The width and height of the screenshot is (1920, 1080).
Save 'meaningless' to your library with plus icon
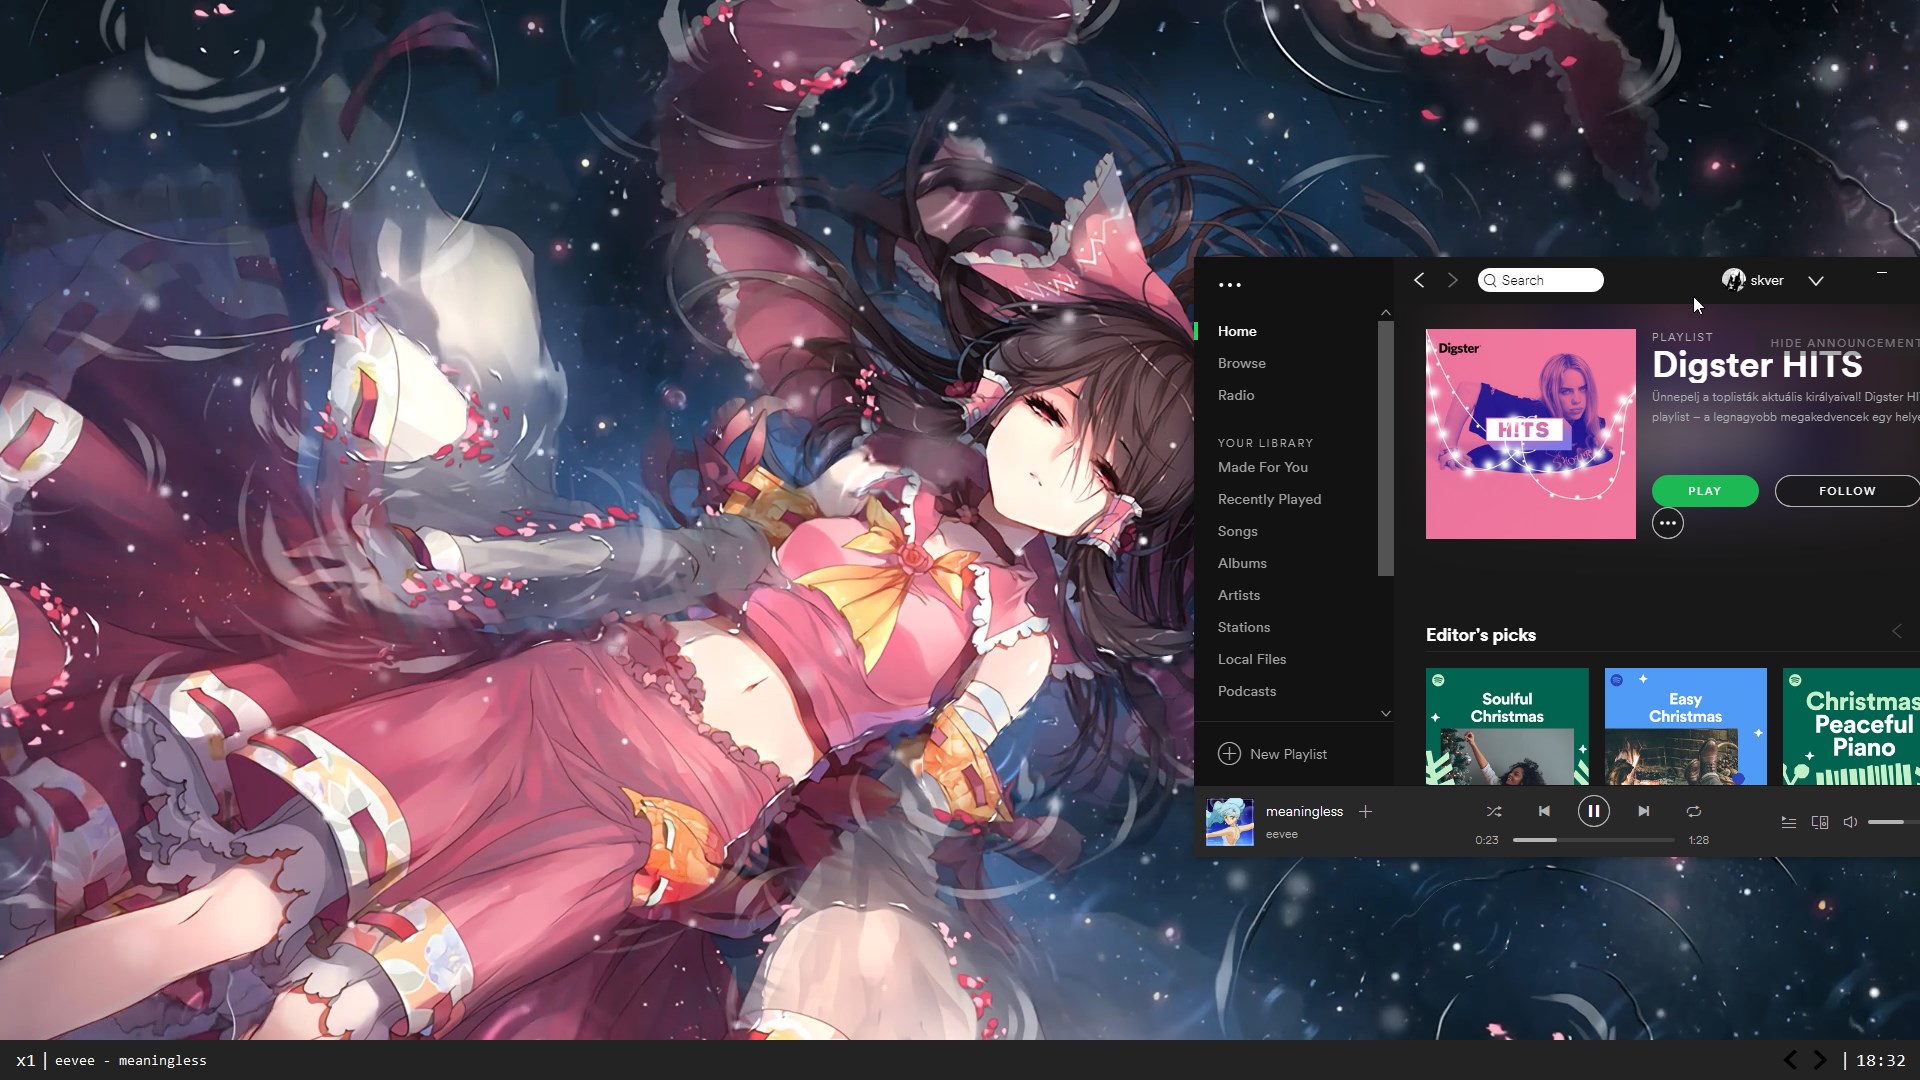point(1366,811)
